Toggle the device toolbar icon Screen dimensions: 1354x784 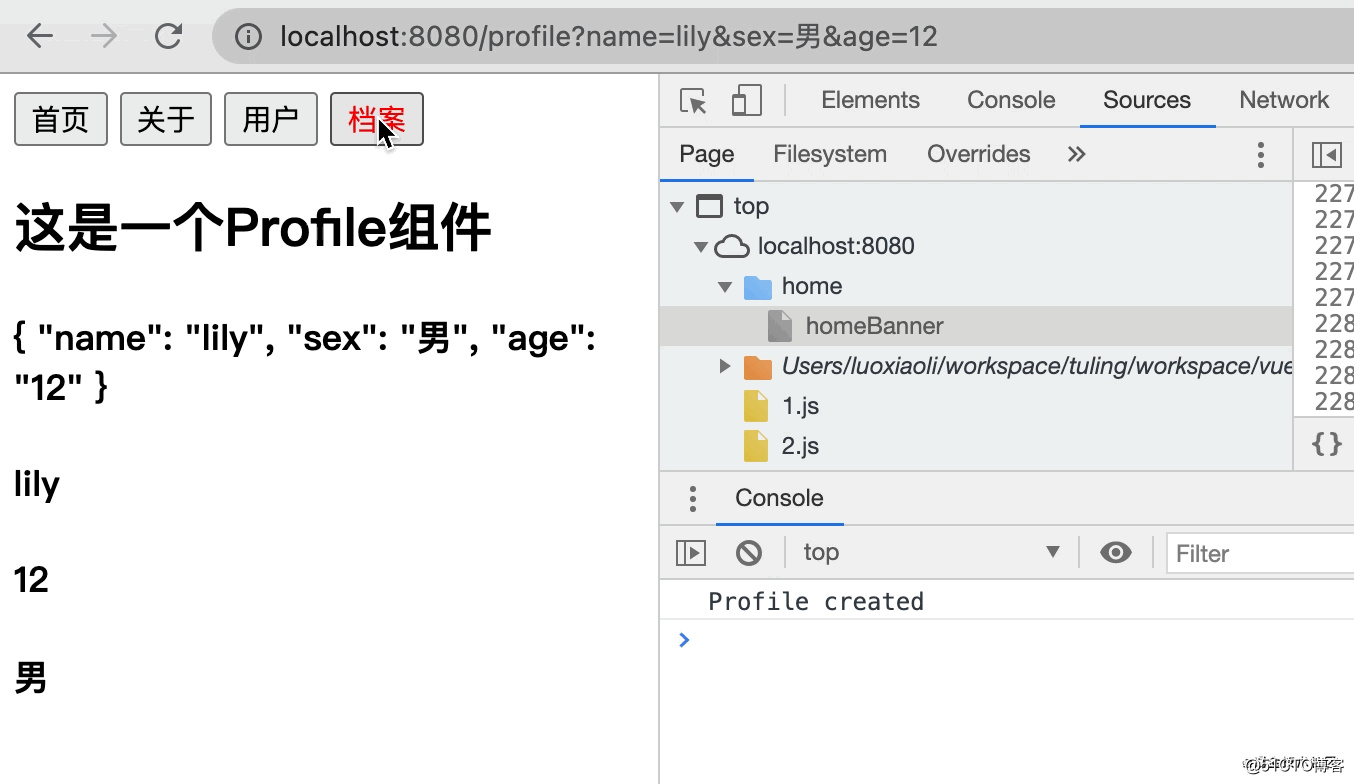[x=746, y=100]
